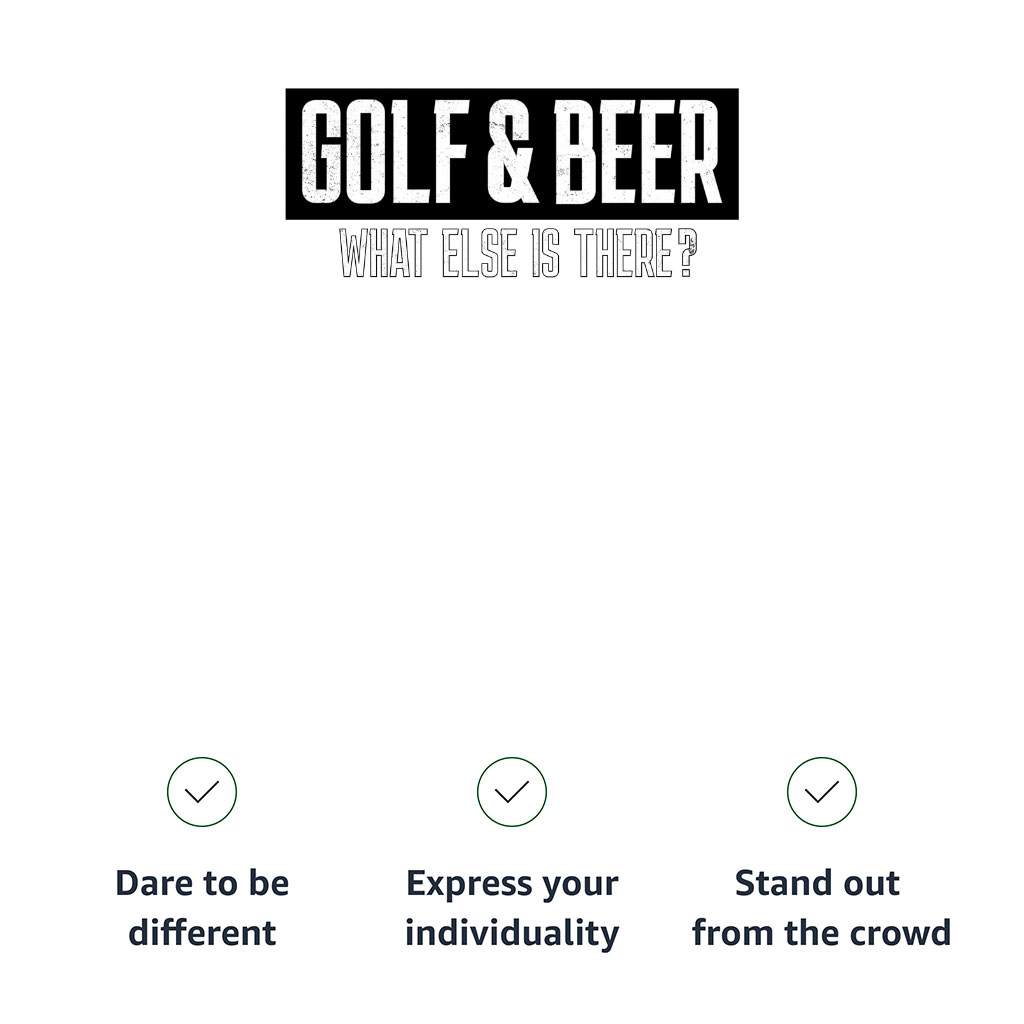The width and height of the screenshot is (1024, 1024).
Task: Click the word "IS" in the tagline
Action: 545,255
